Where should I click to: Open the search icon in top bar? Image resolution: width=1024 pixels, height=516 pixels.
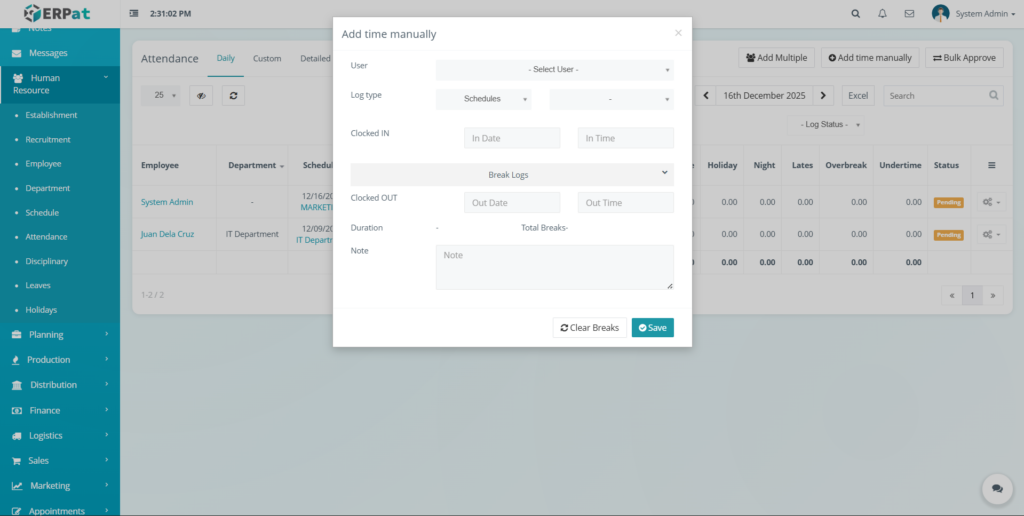point(856,14)
